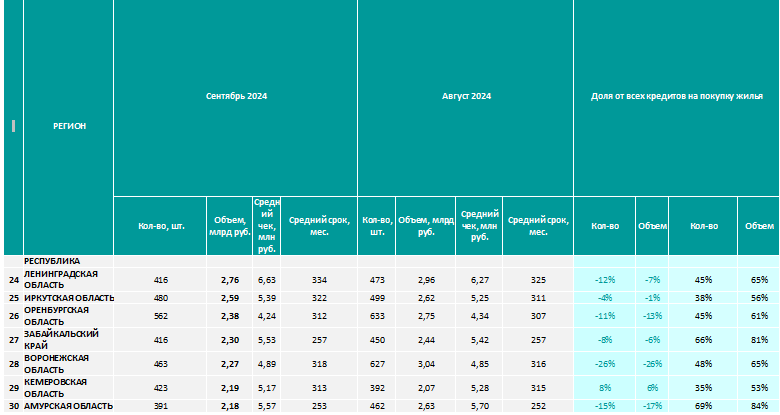Image resolution: width=780 pixels, height=415 pixels.
Task: Click row number 30
Action: [14, 407]
